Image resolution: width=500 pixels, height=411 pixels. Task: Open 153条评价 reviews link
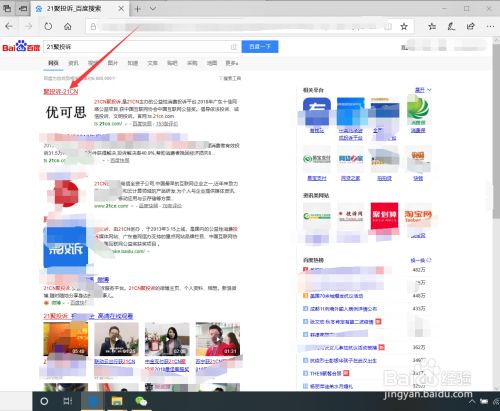pyautogui.click(x=167, y=124)
